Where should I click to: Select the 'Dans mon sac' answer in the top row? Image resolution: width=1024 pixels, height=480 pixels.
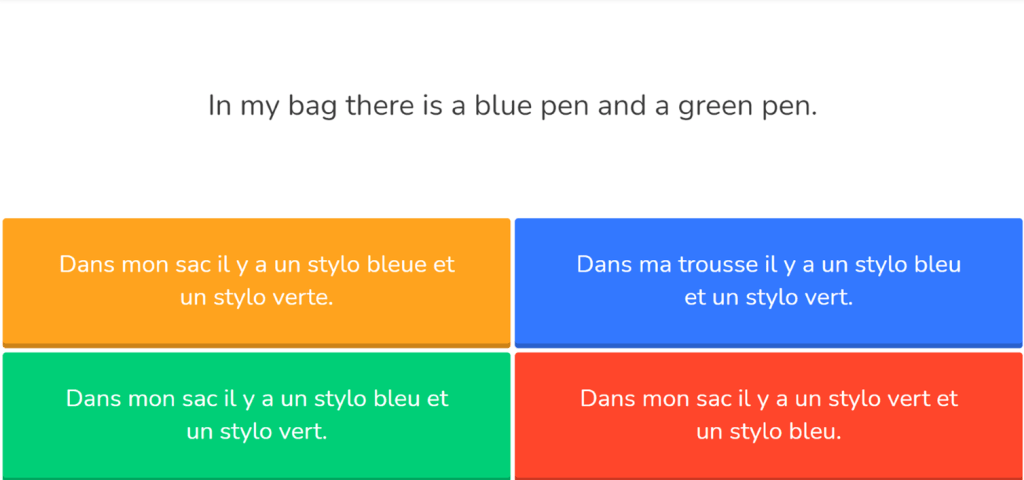[256, 281]
